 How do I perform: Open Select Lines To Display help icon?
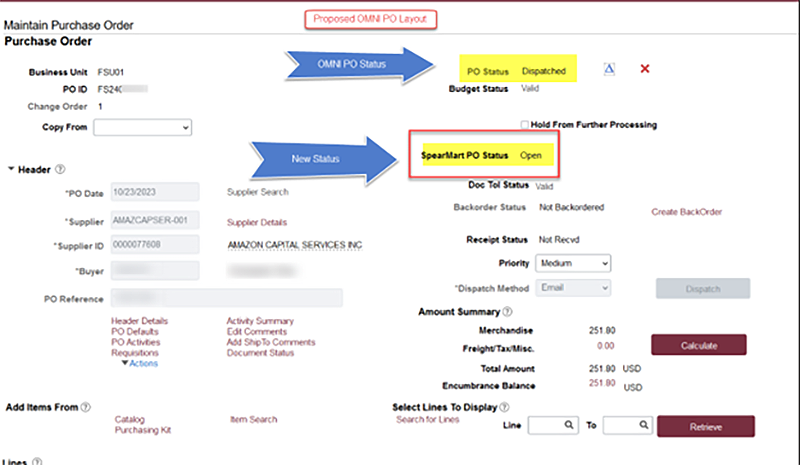coord(505,408)
